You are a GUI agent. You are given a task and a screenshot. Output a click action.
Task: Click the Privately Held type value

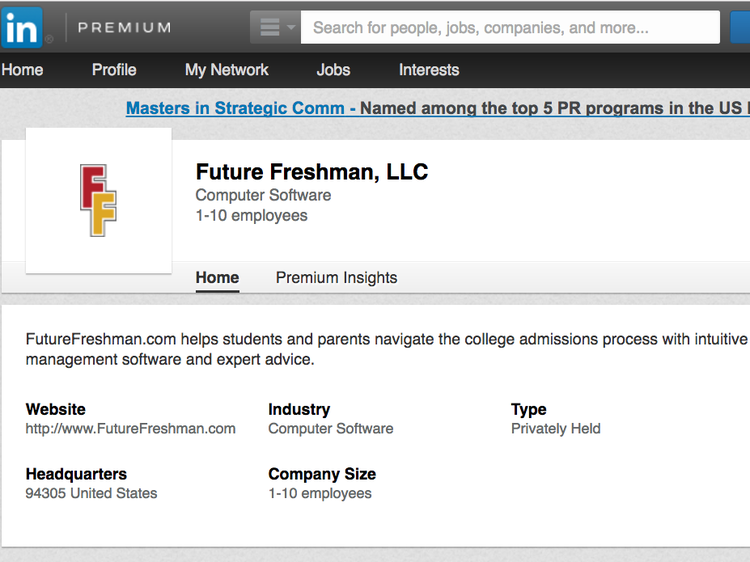(x=556, y=429)
